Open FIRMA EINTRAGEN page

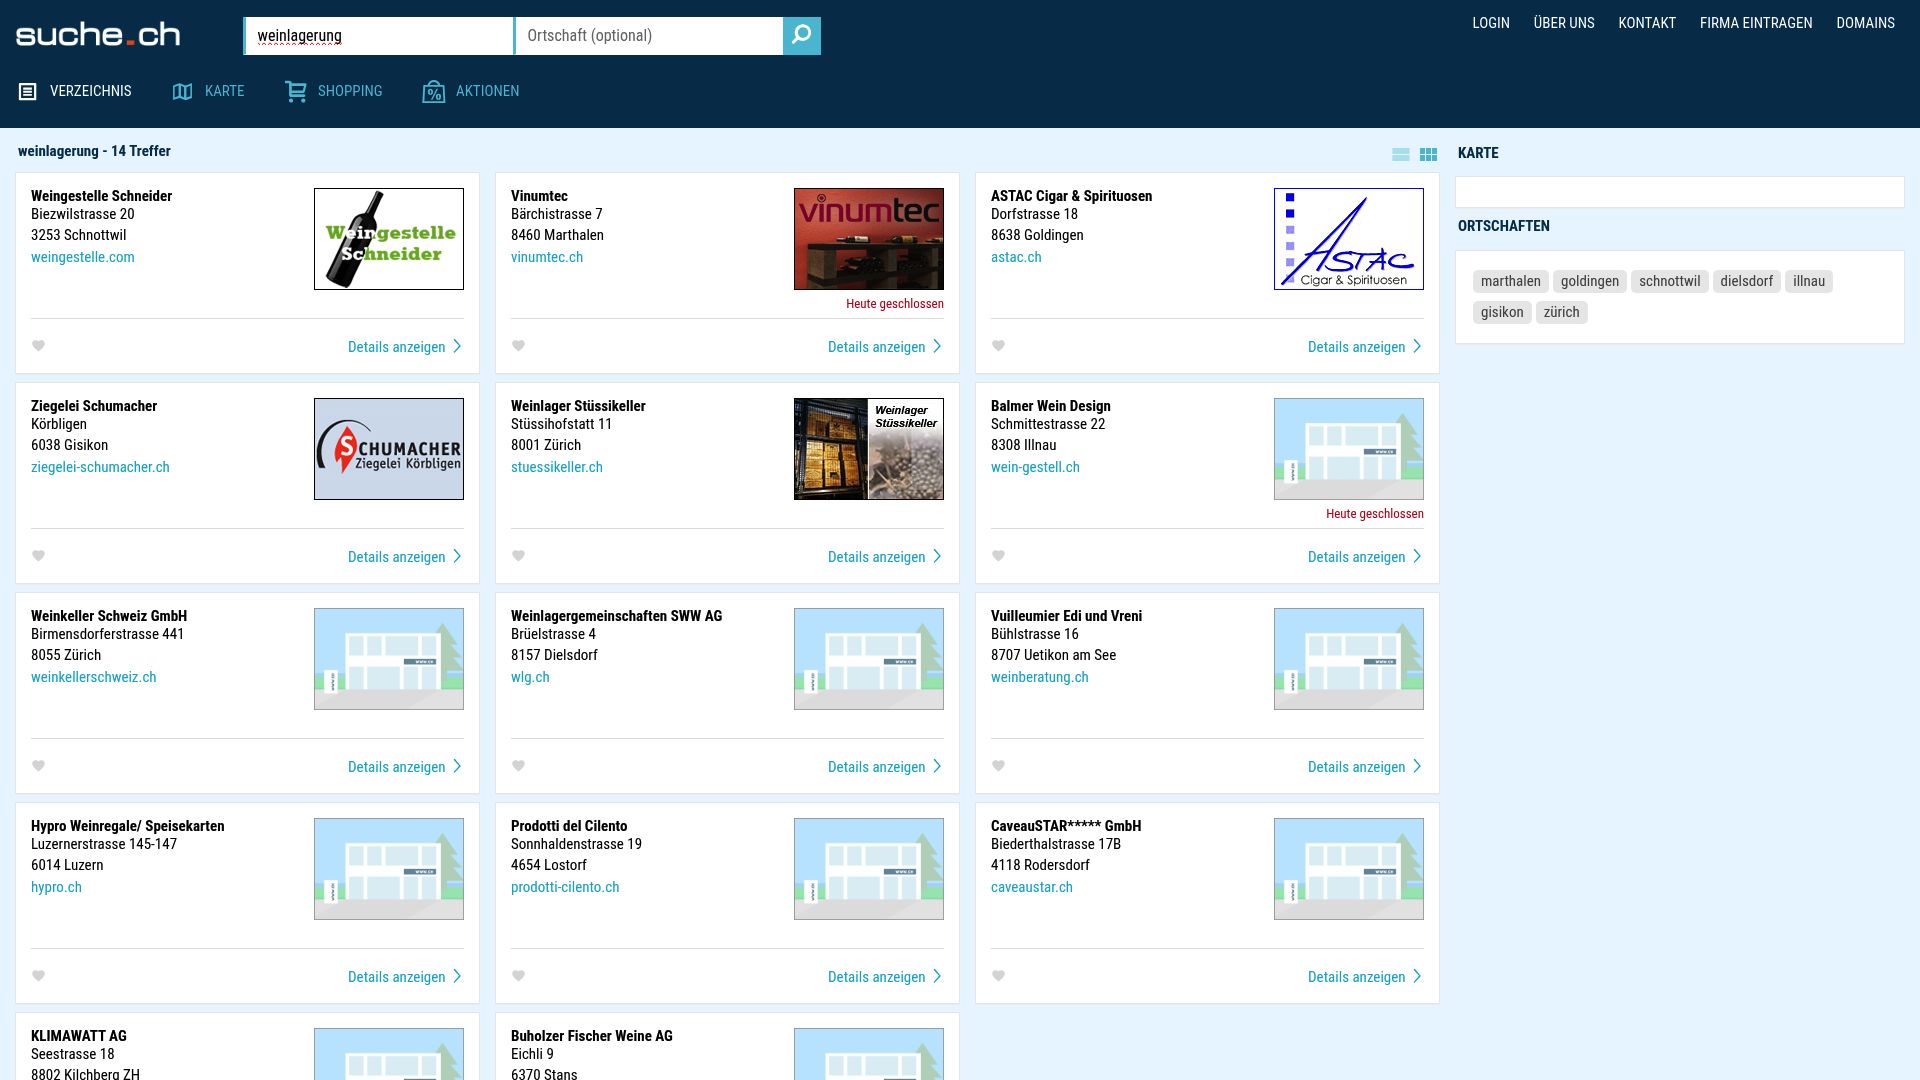(x=1755, y=23)
